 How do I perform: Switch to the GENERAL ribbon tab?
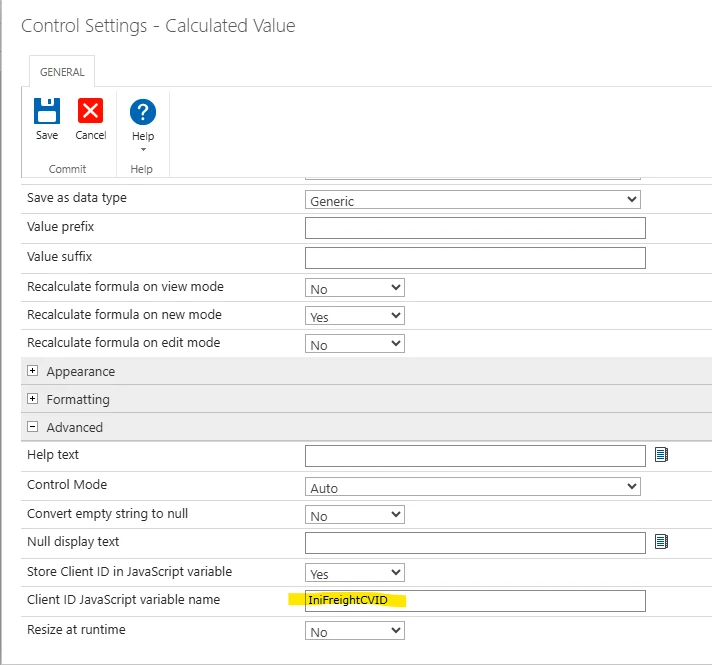[x=61, y=72]
